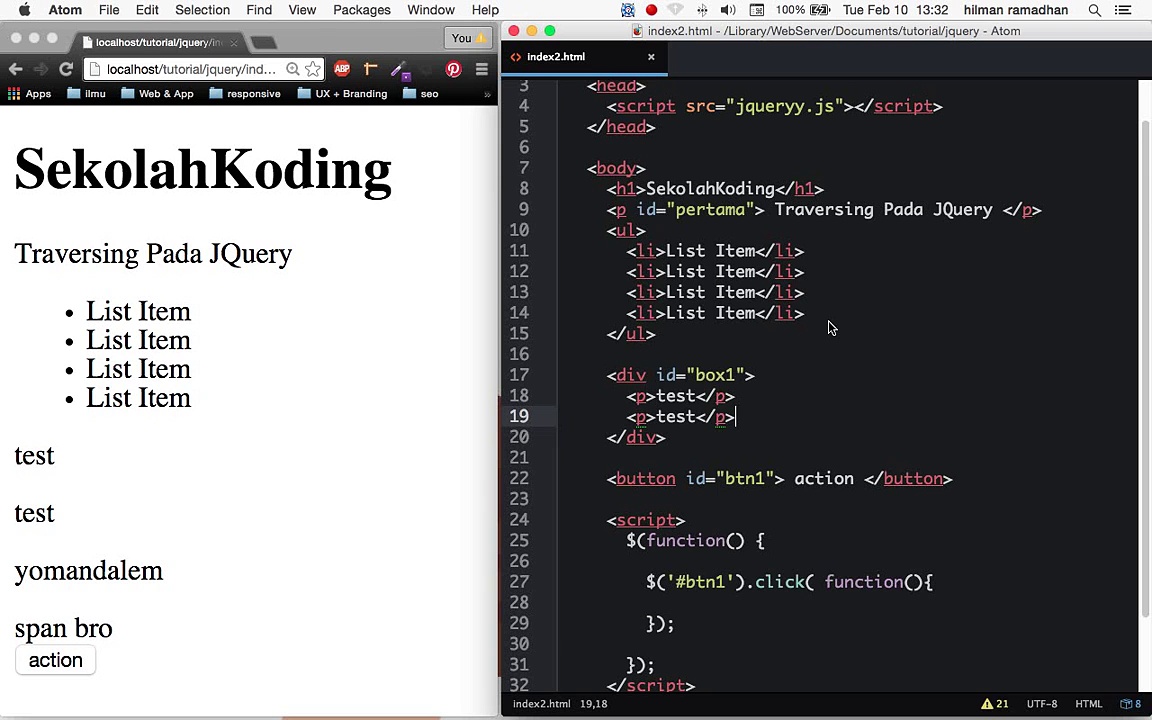The width and height of the screenshot is (1152, 720).
Task: Open the color picker eyedropper extension
Action: tap(400, 70)
